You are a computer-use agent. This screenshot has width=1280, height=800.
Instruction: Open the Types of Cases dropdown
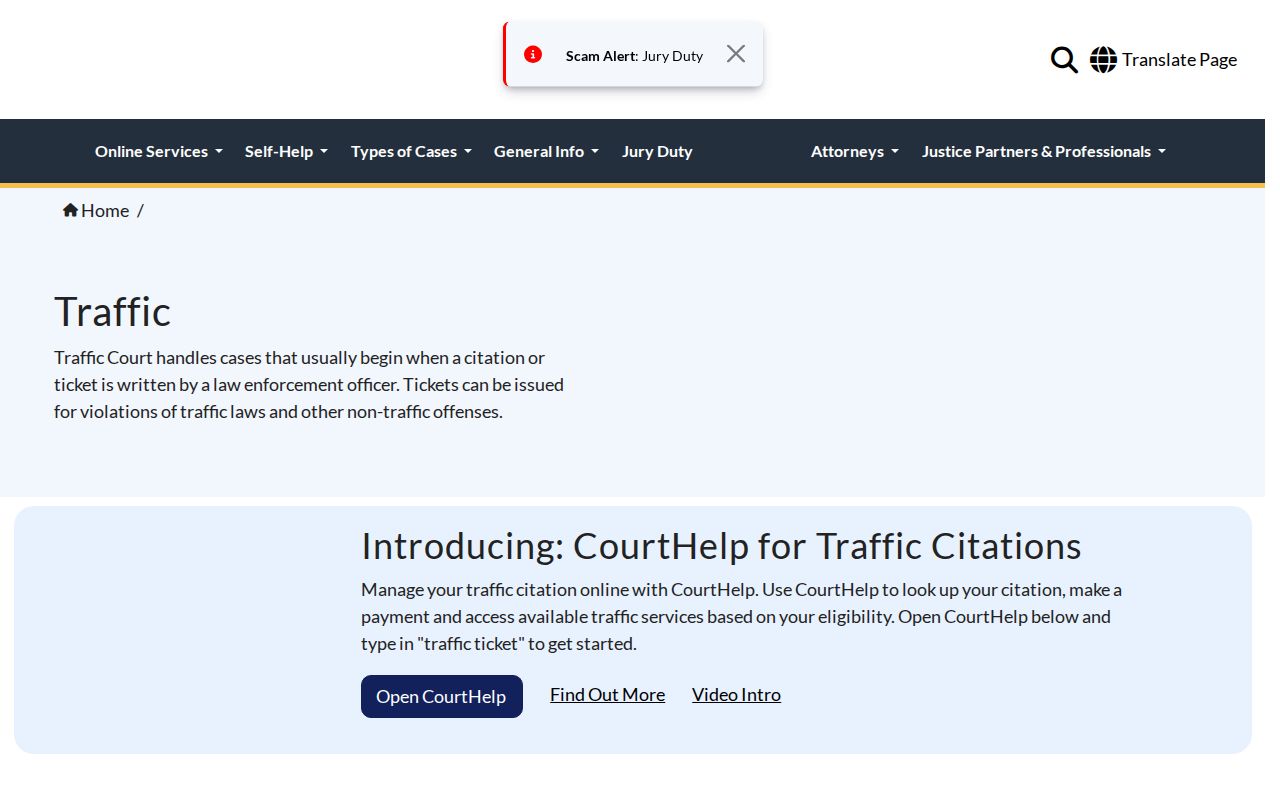(x=411, y=152)
